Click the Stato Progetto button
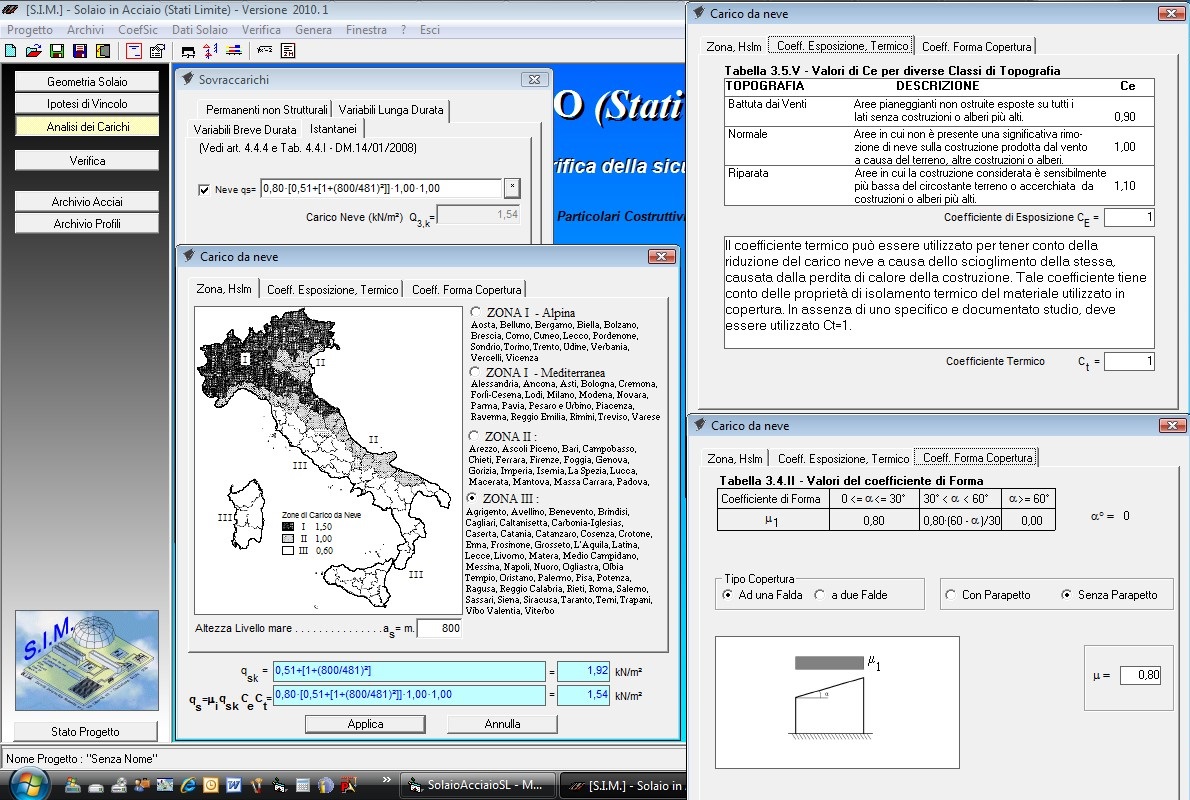1190x800 pixels. 86,732
